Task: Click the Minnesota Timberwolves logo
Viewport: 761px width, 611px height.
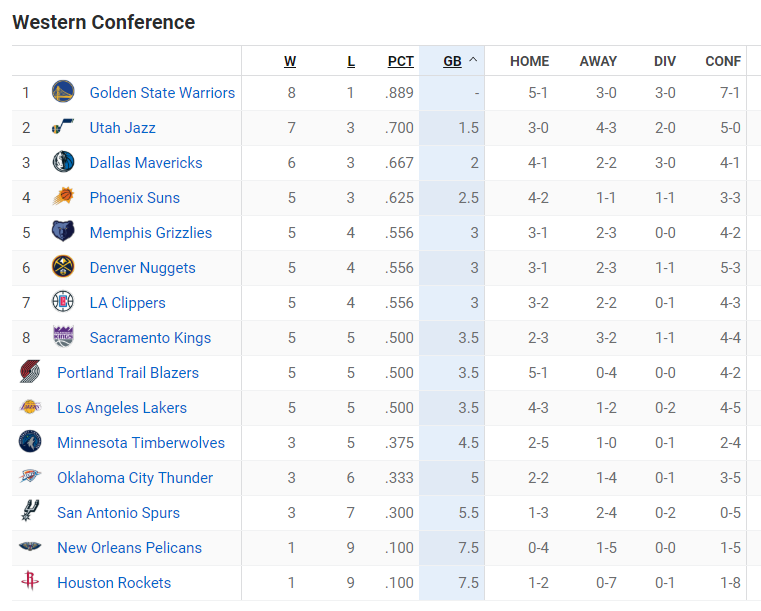Action: pos(30,442)
